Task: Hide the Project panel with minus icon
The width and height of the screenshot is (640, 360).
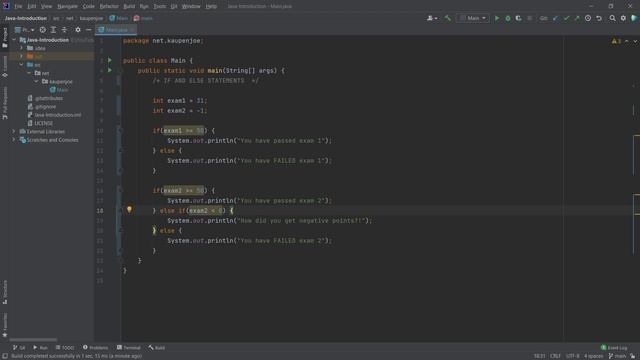Action: 88,30
